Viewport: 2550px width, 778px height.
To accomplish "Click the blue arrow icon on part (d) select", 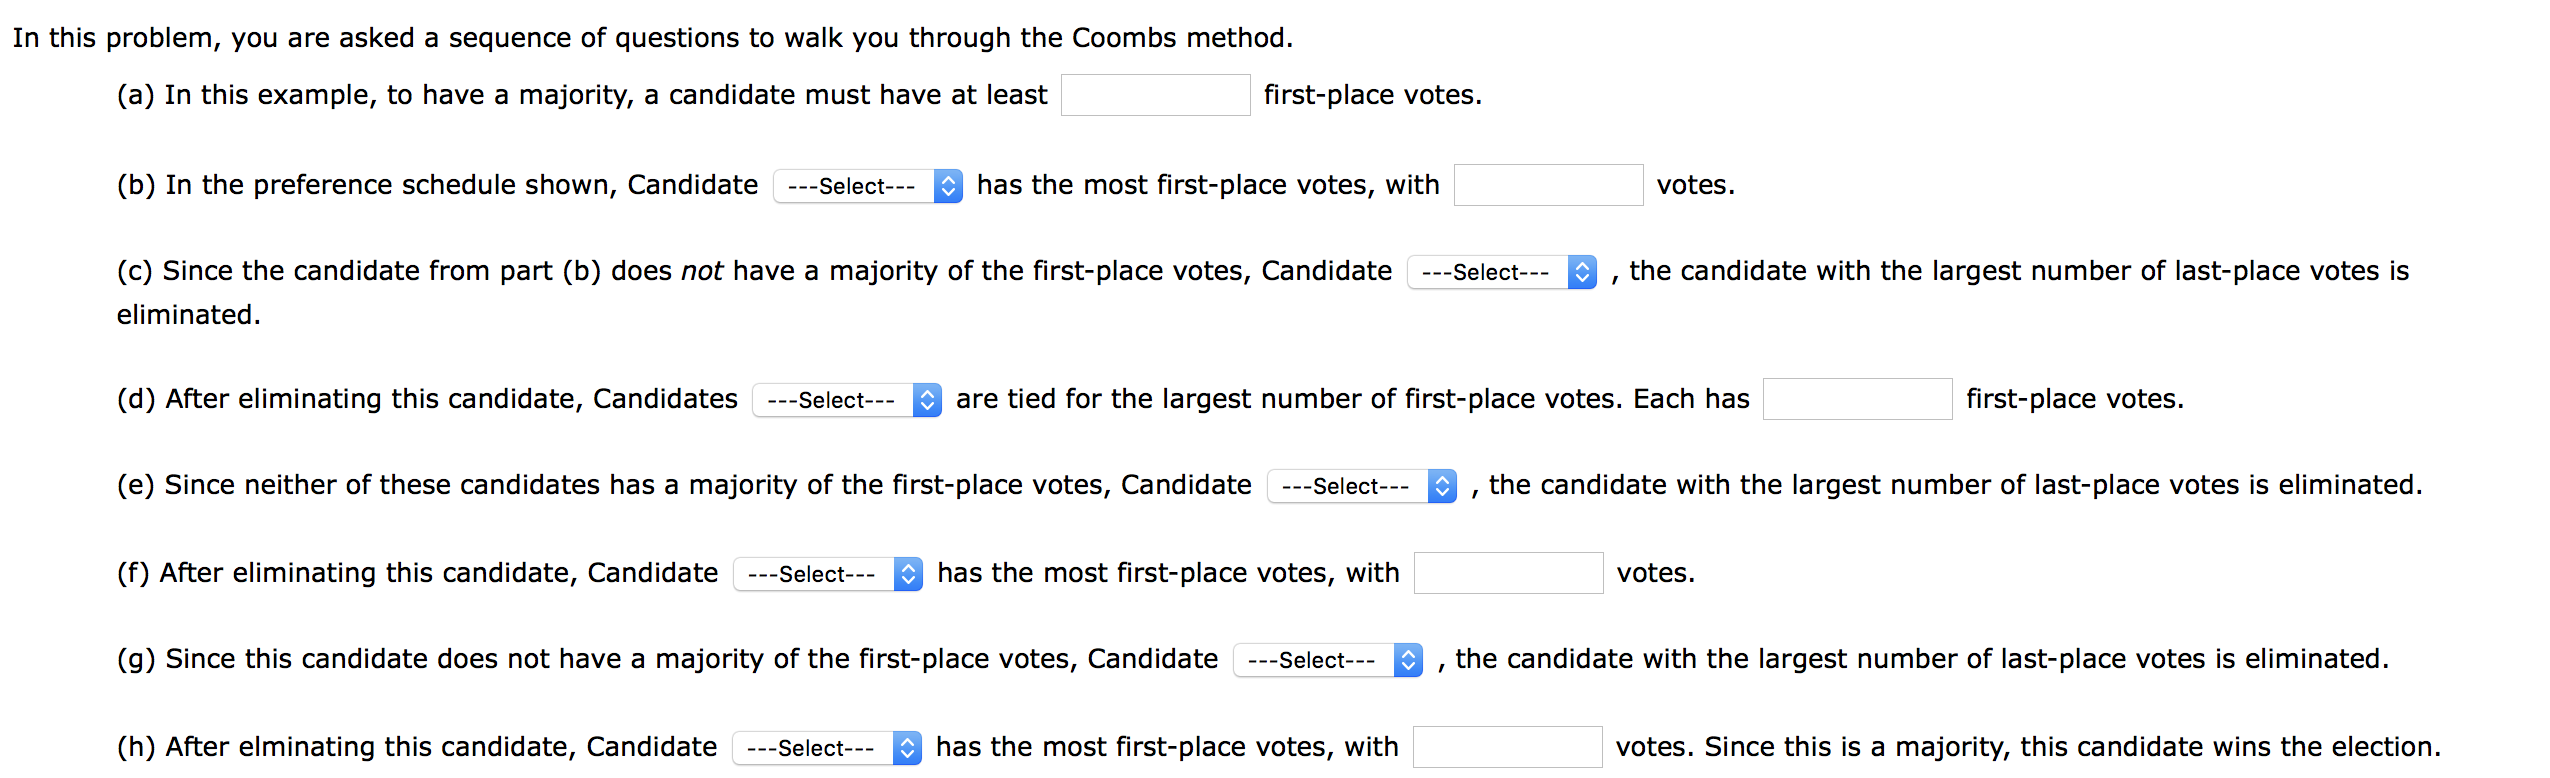I will point(927,400).
